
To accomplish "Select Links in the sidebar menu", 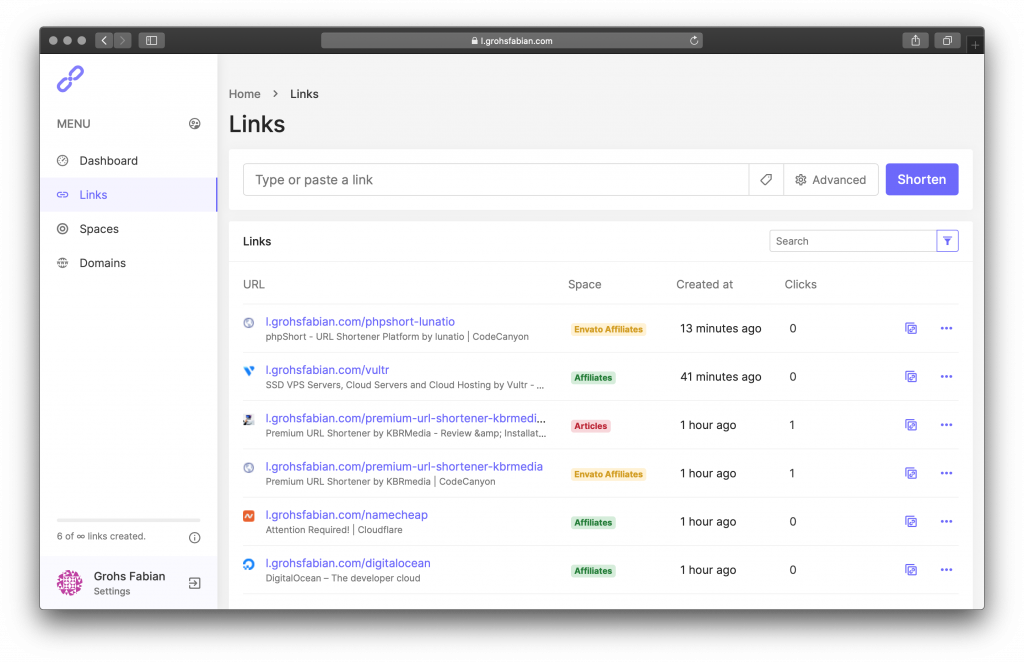I will click(x=129, y=195).
